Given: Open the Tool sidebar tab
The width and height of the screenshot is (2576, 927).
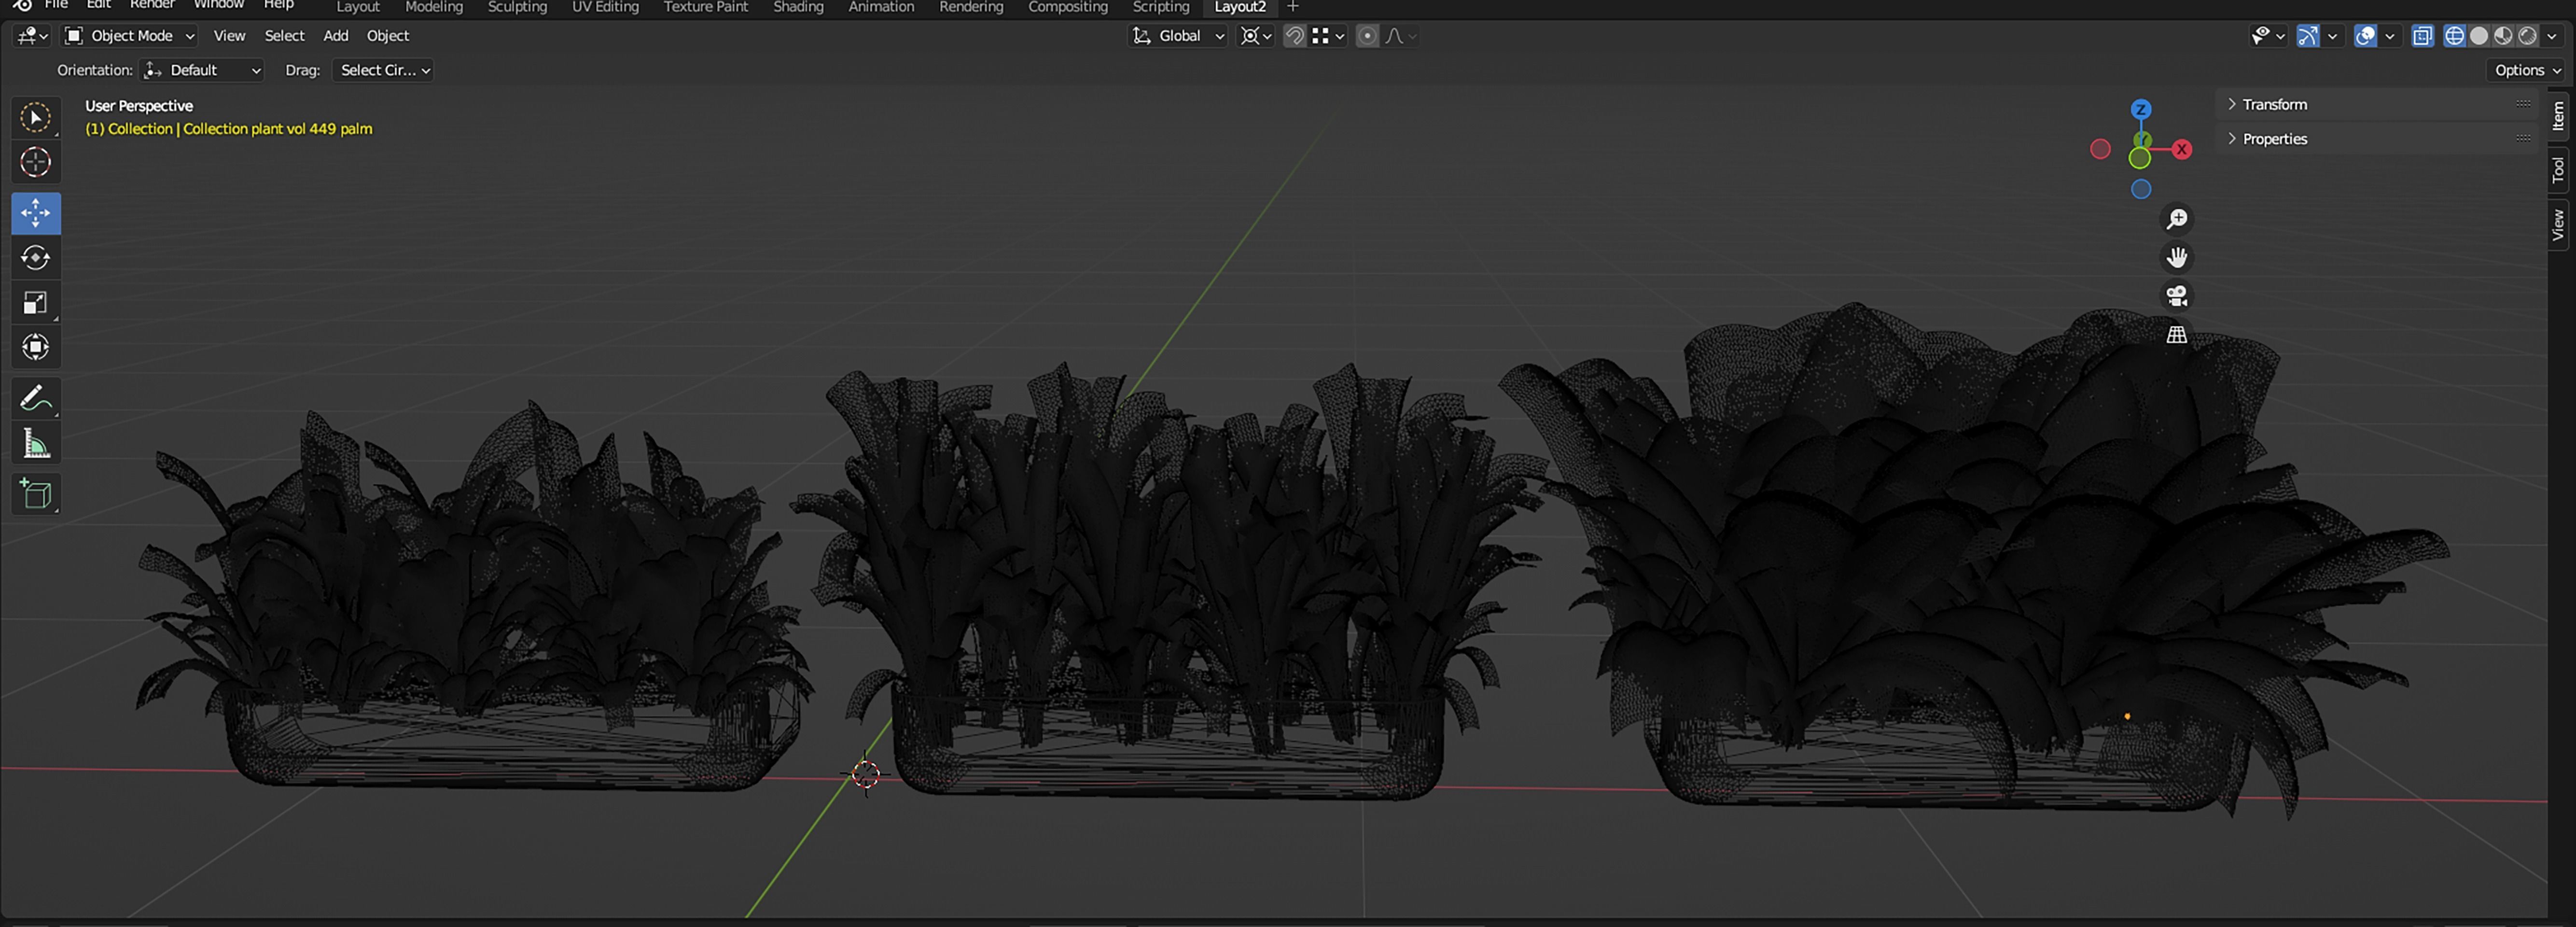Looking at the screenshot, I should (2558, 169).
